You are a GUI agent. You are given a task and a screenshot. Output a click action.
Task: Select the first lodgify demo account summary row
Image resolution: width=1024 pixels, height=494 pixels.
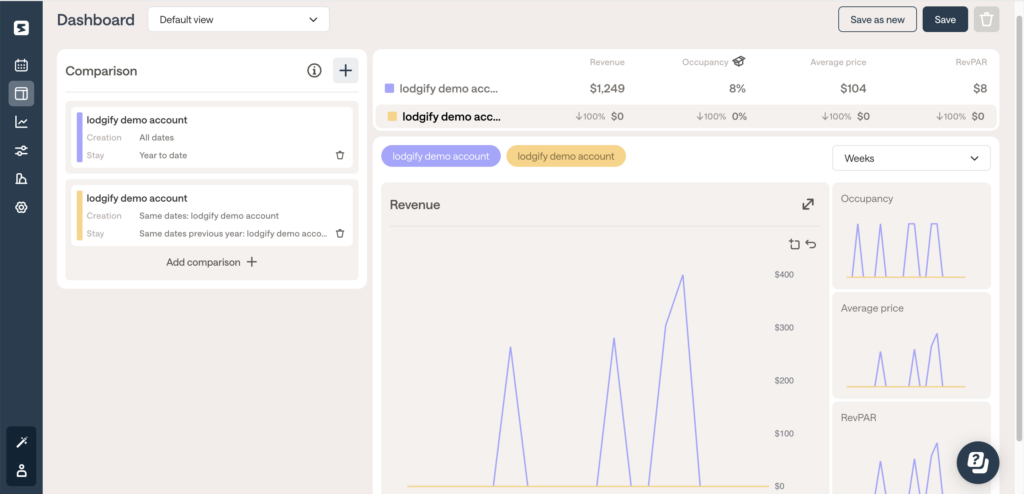(x=686, y=88)
